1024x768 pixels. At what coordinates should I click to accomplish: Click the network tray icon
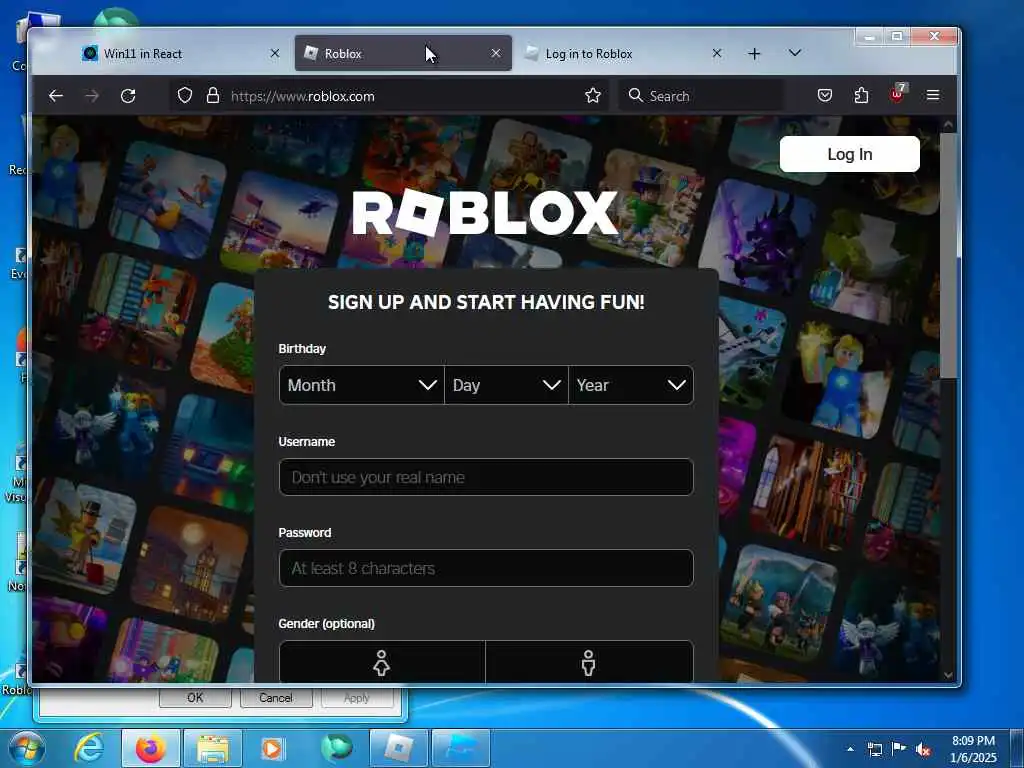[874, 749]
